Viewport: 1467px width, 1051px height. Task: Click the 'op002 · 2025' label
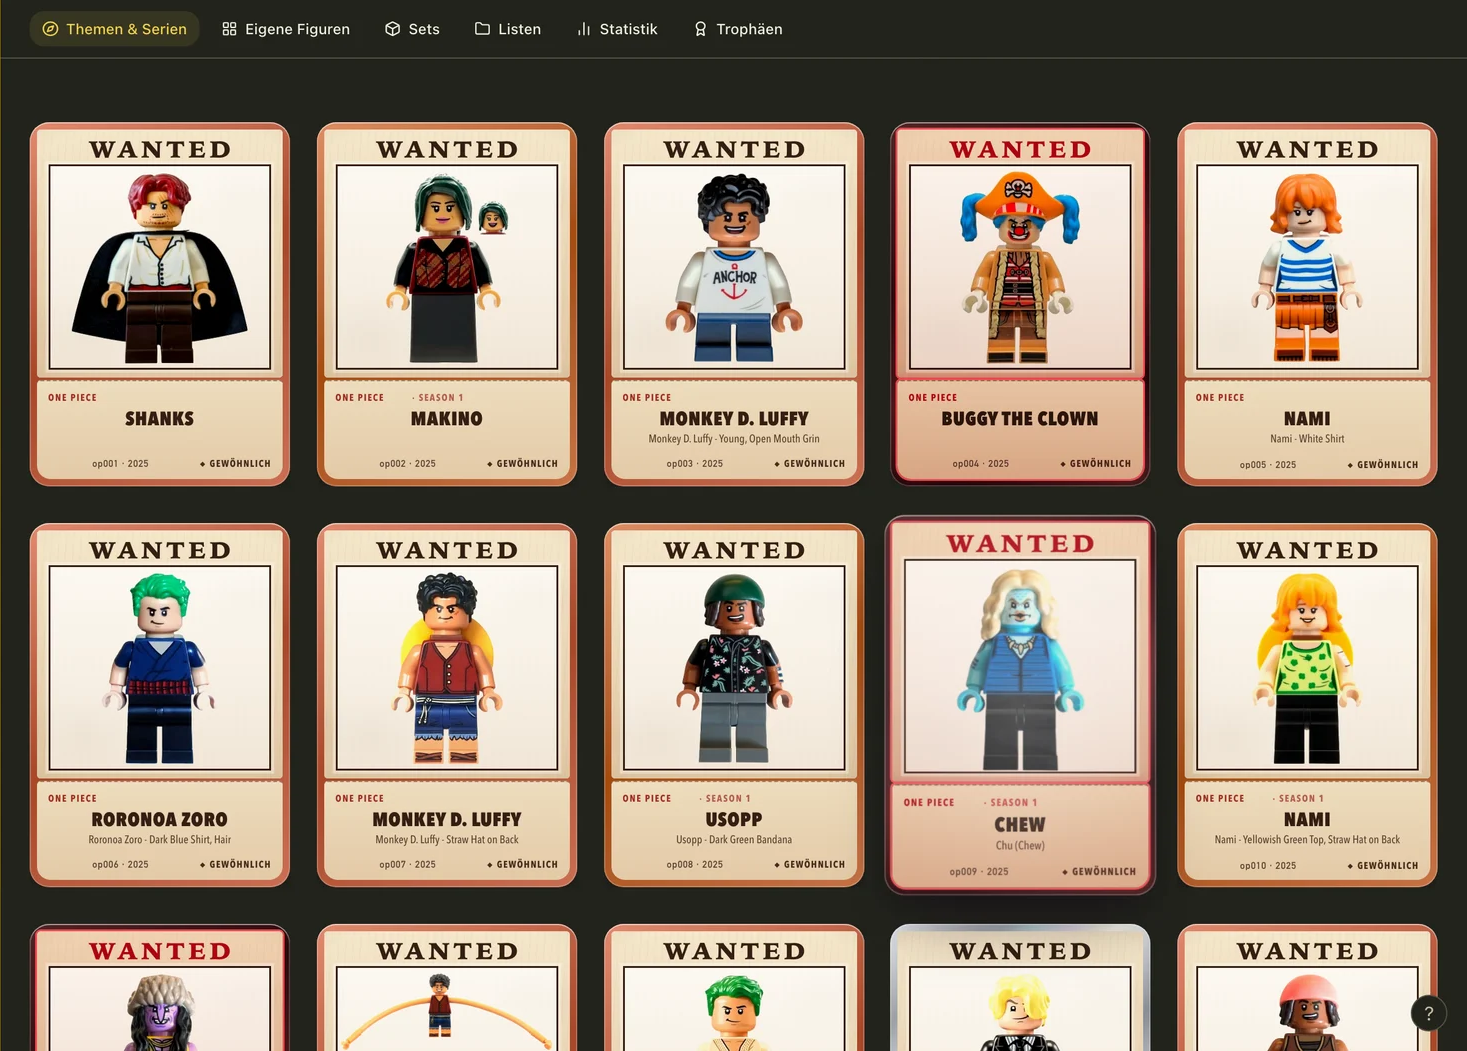[x=407, y=464]
